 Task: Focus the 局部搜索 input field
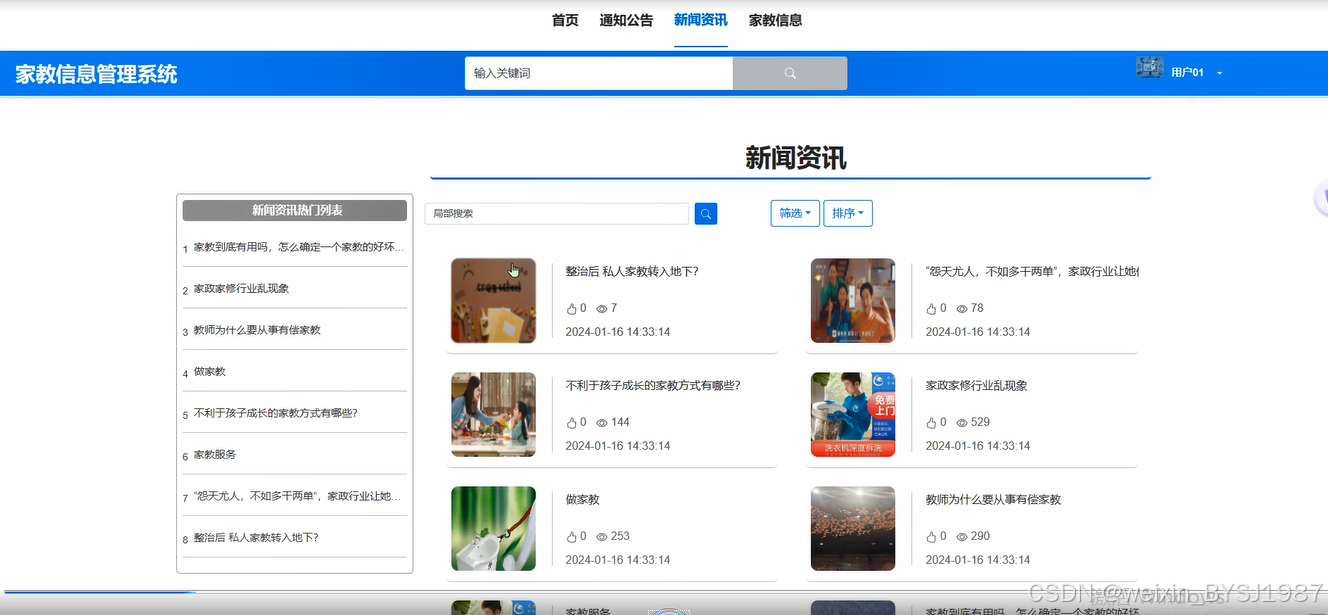pyautogui.click(x=557, y=213)
